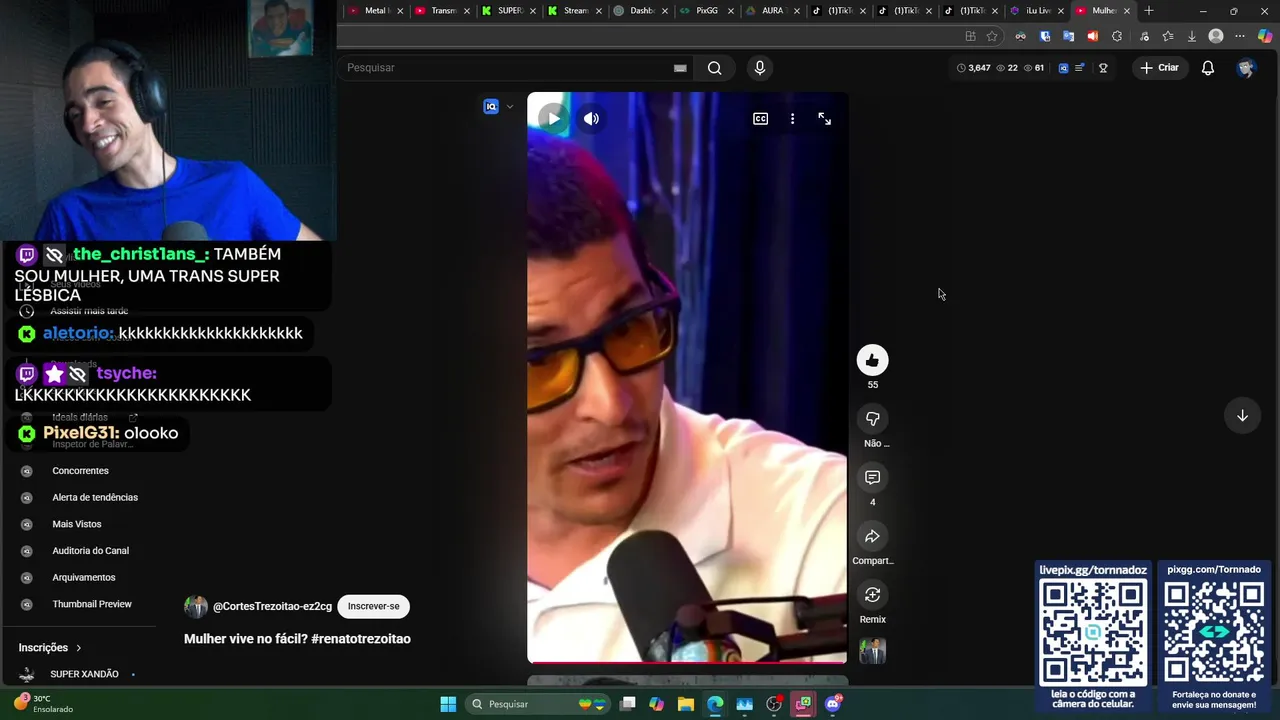Open YouTube notifications bell

tap(1208, 68)
